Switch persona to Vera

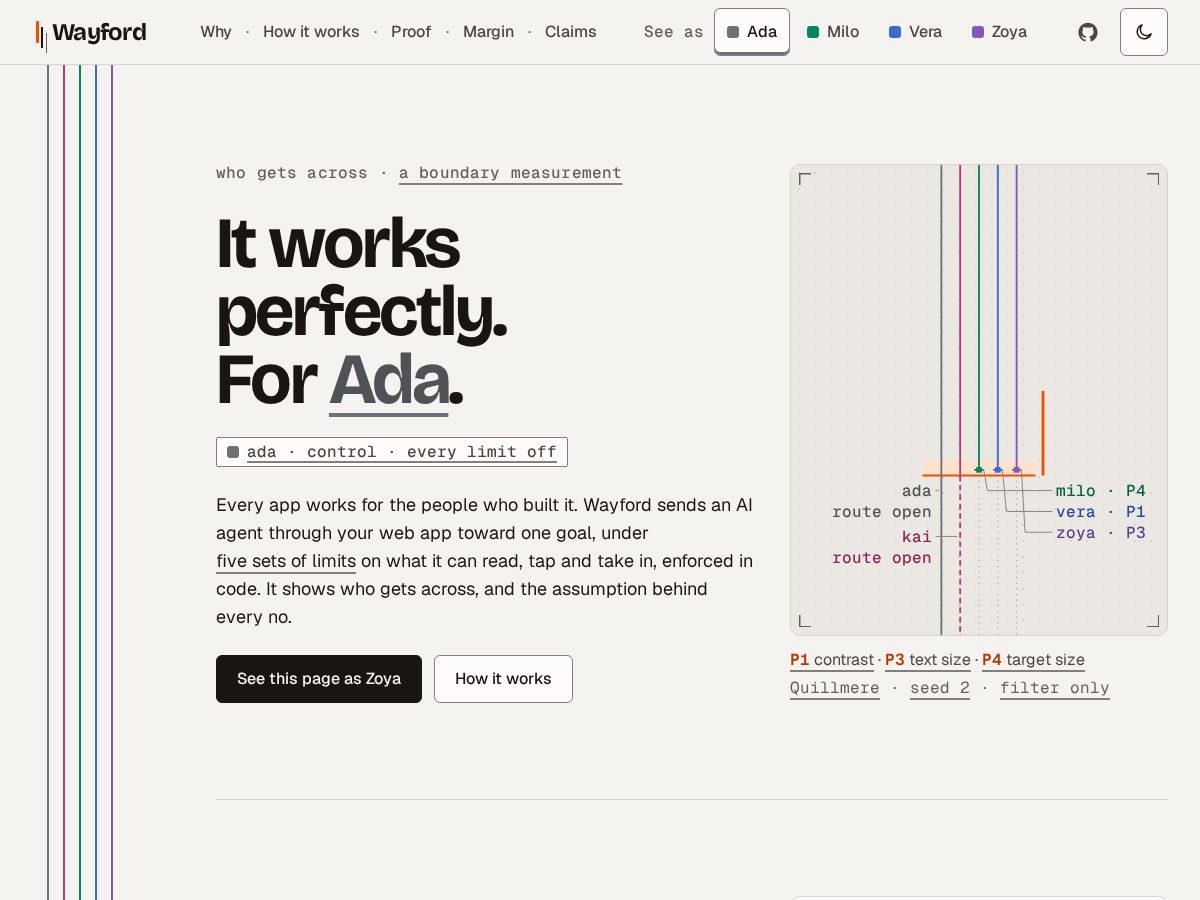915,32
